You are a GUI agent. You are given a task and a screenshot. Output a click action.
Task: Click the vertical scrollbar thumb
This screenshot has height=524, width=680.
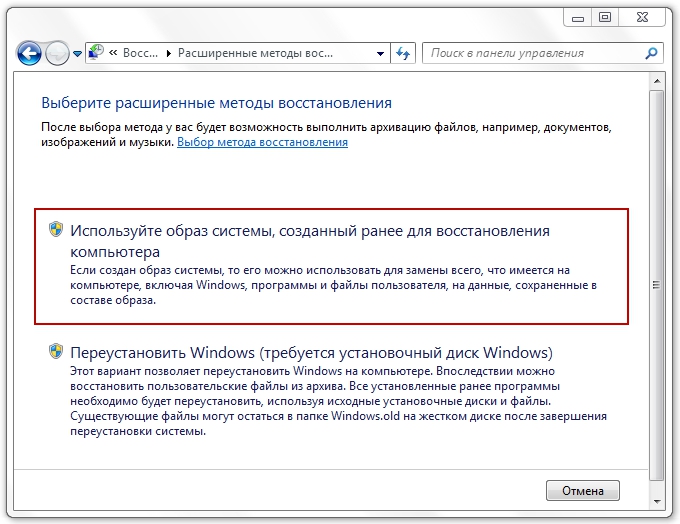click(x=657, y=285)
